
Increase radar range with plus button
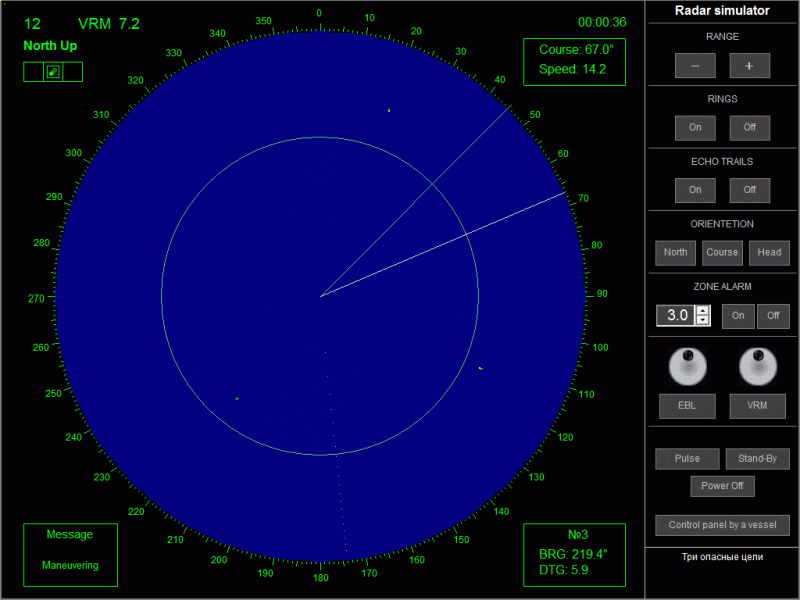[749, 66]
